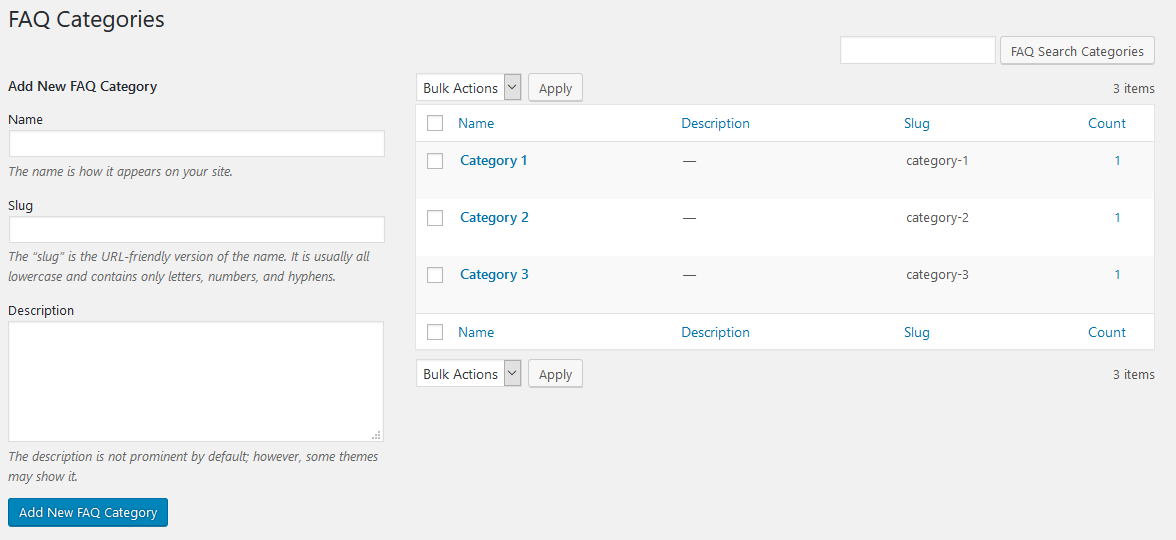The height and width of the screenshot is (540, 1176).
Task: Click the bottom Apply button
Action: pos(555,374)
